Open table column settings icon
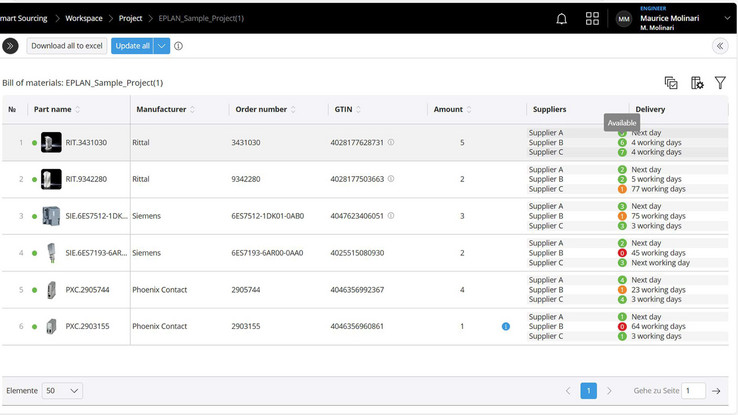The image size is (738, 415). point(697,83)
